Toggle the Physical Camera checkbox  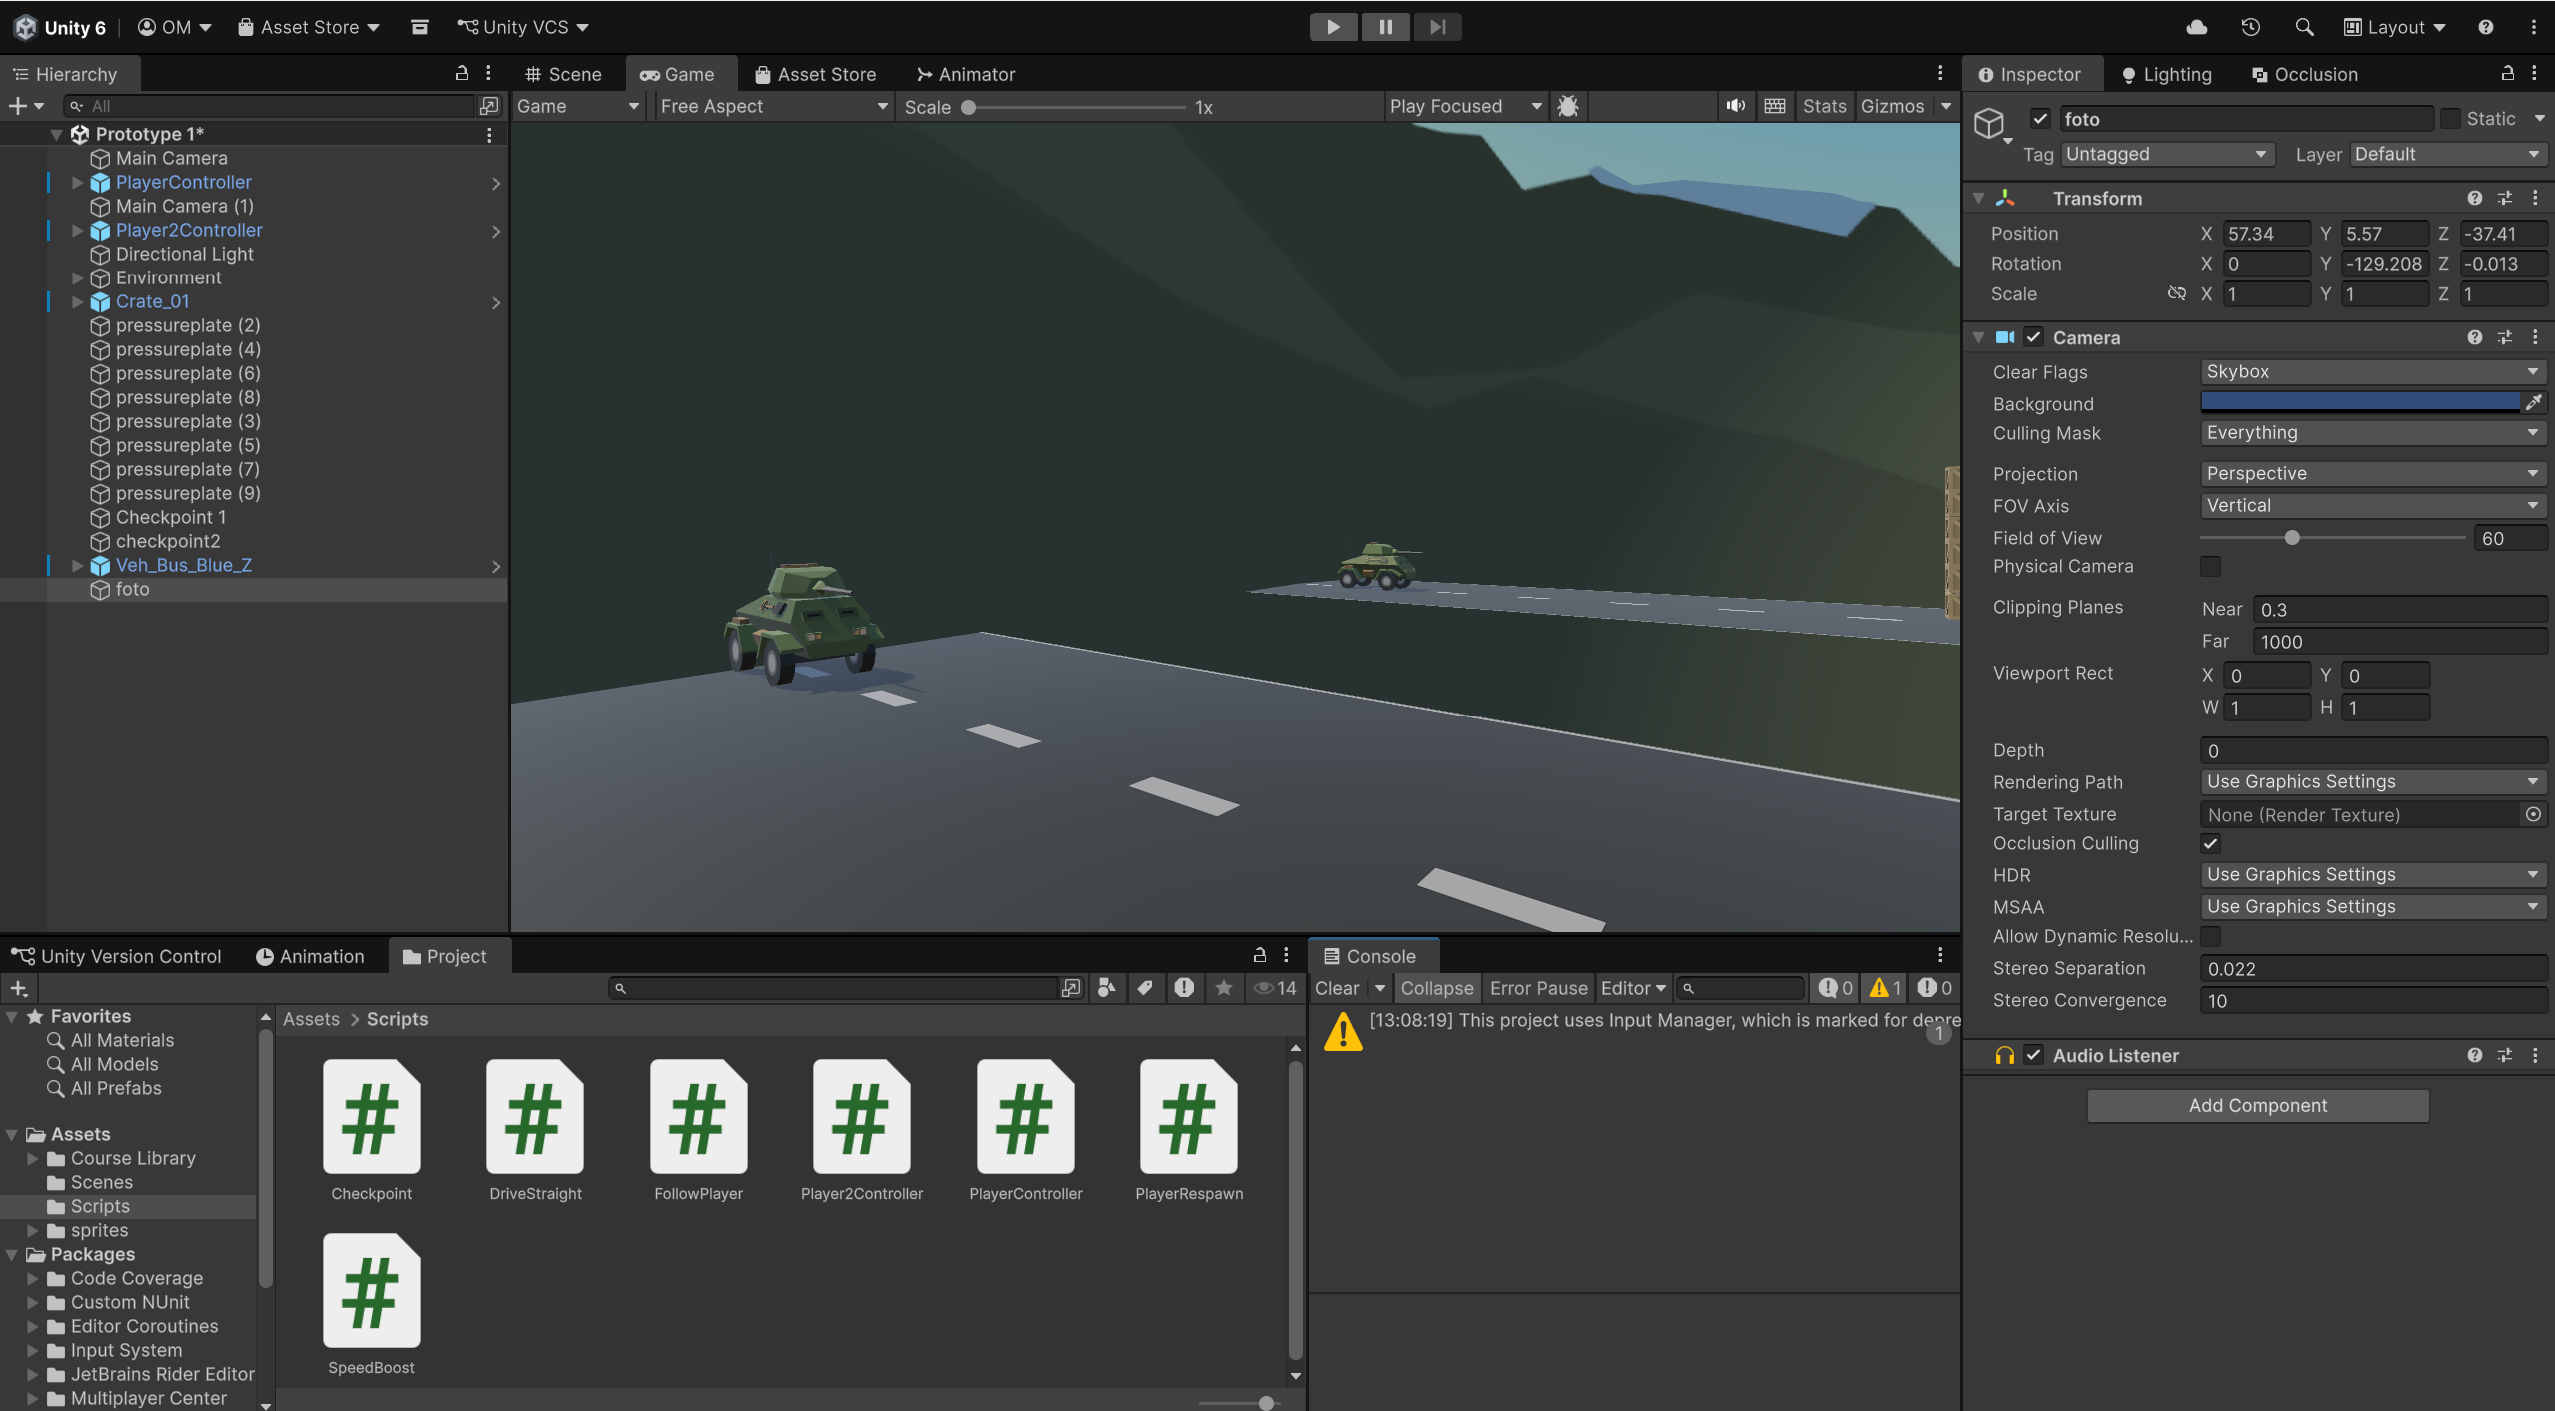2211,566
